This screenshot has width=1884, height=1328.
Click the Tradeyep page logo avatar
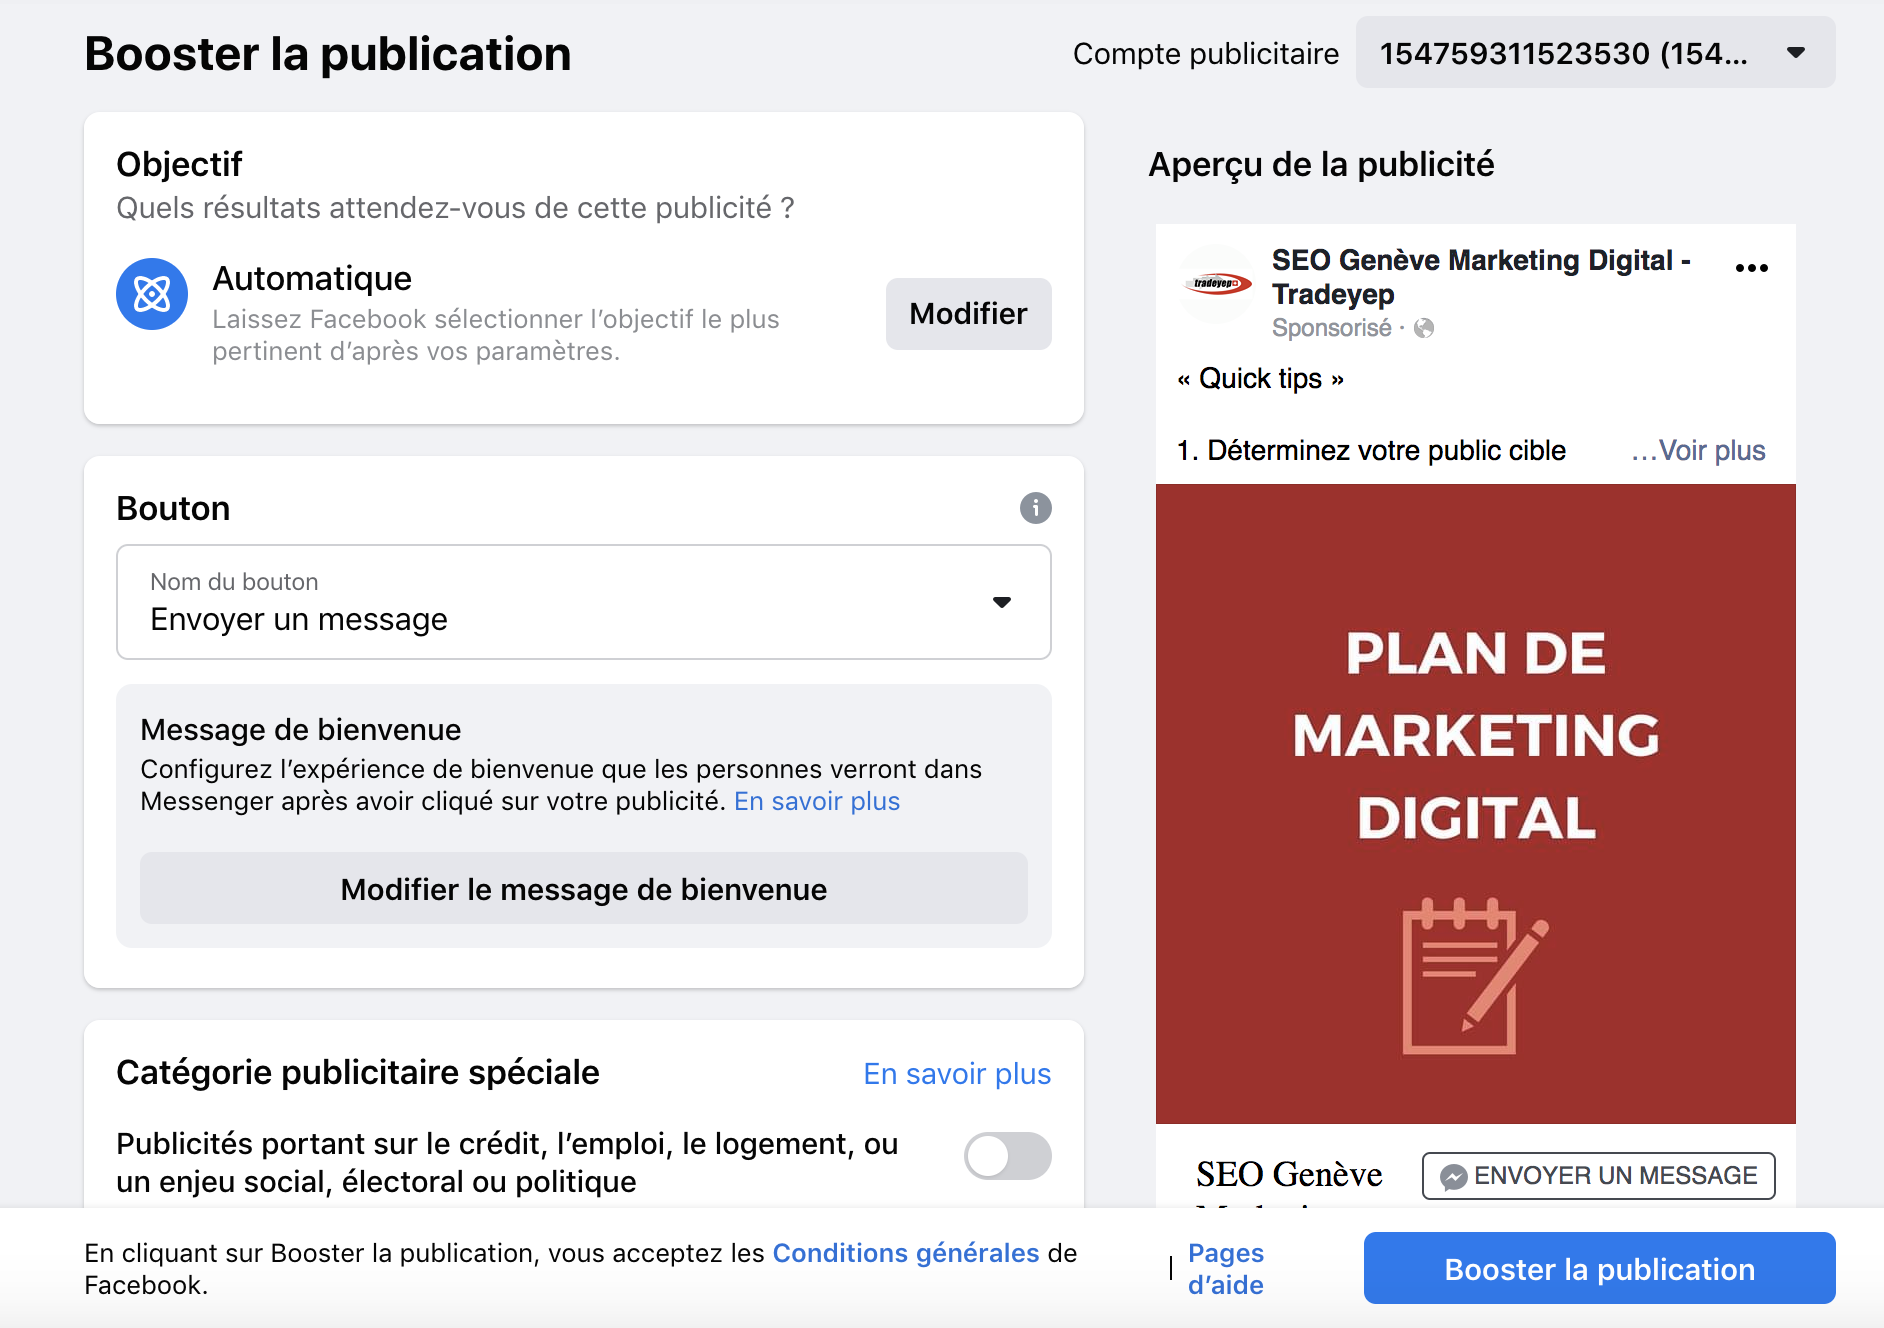click(1216, 284)
